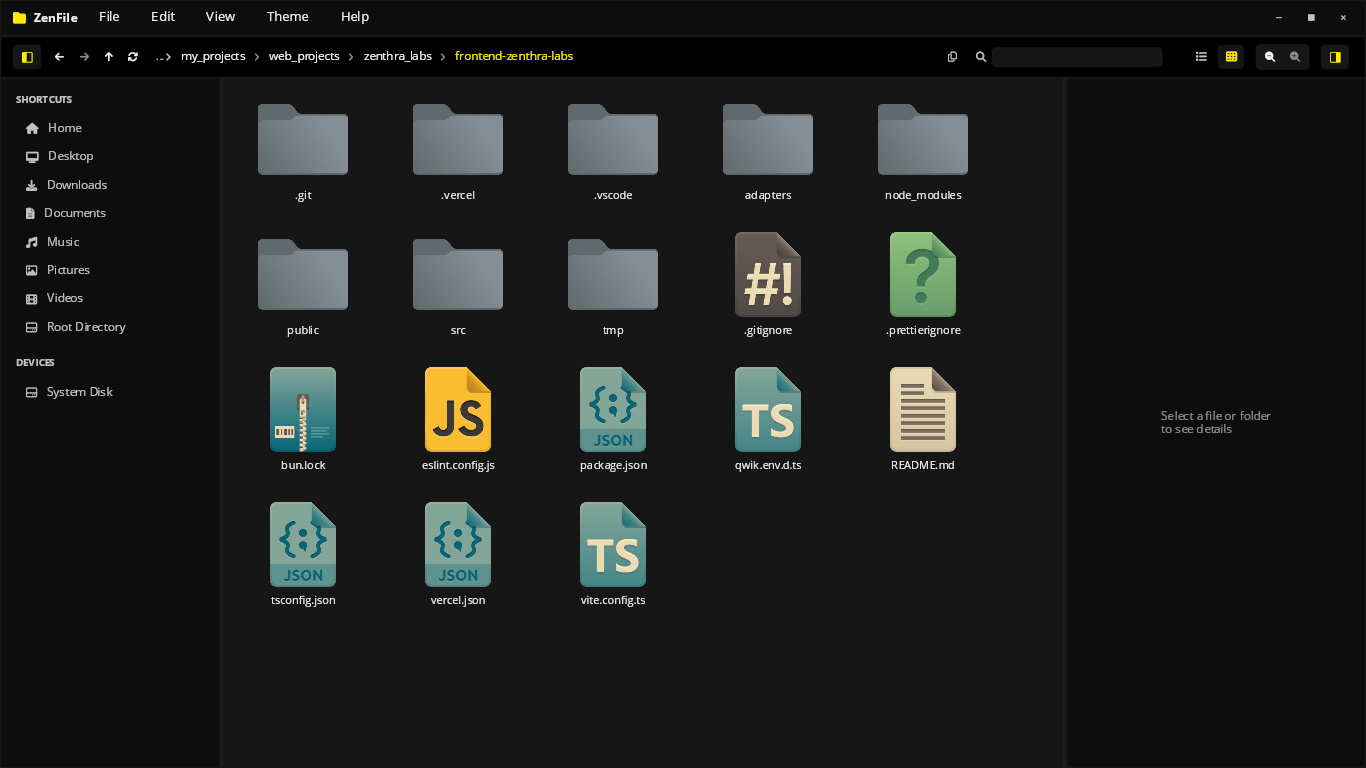This screenshot has height=768, width=1366.
Task: Select the tmp folder
Action: click(613, 286)
